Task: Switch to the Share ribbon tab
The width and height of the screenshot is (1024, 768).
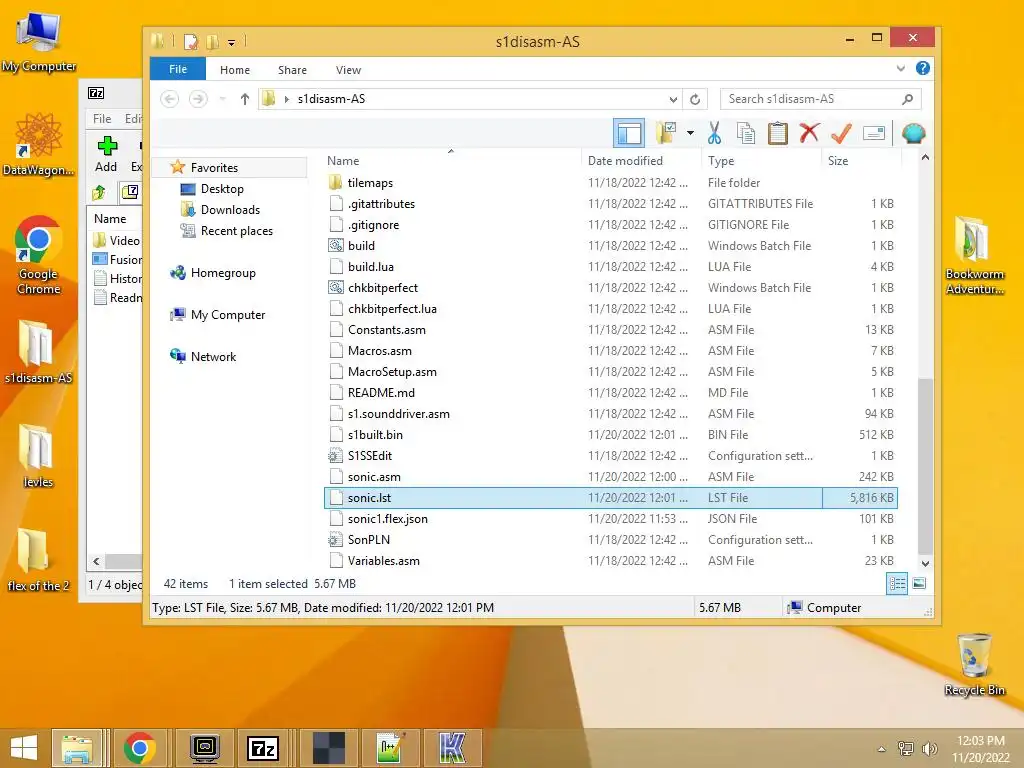Action: (x=292, y=70)
